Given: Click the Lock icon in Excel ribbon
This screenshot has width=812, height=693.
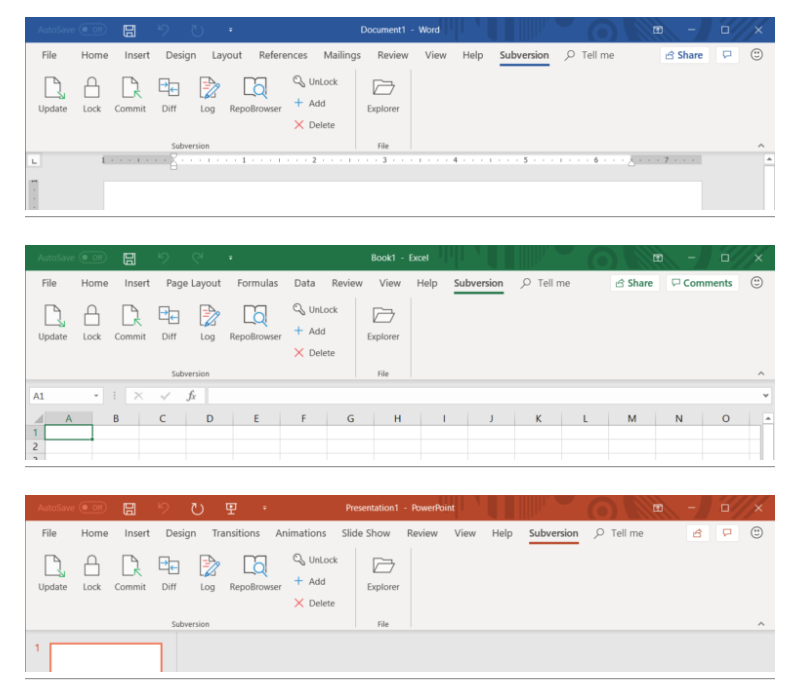Looking at the screenshot, I should 92,322.
